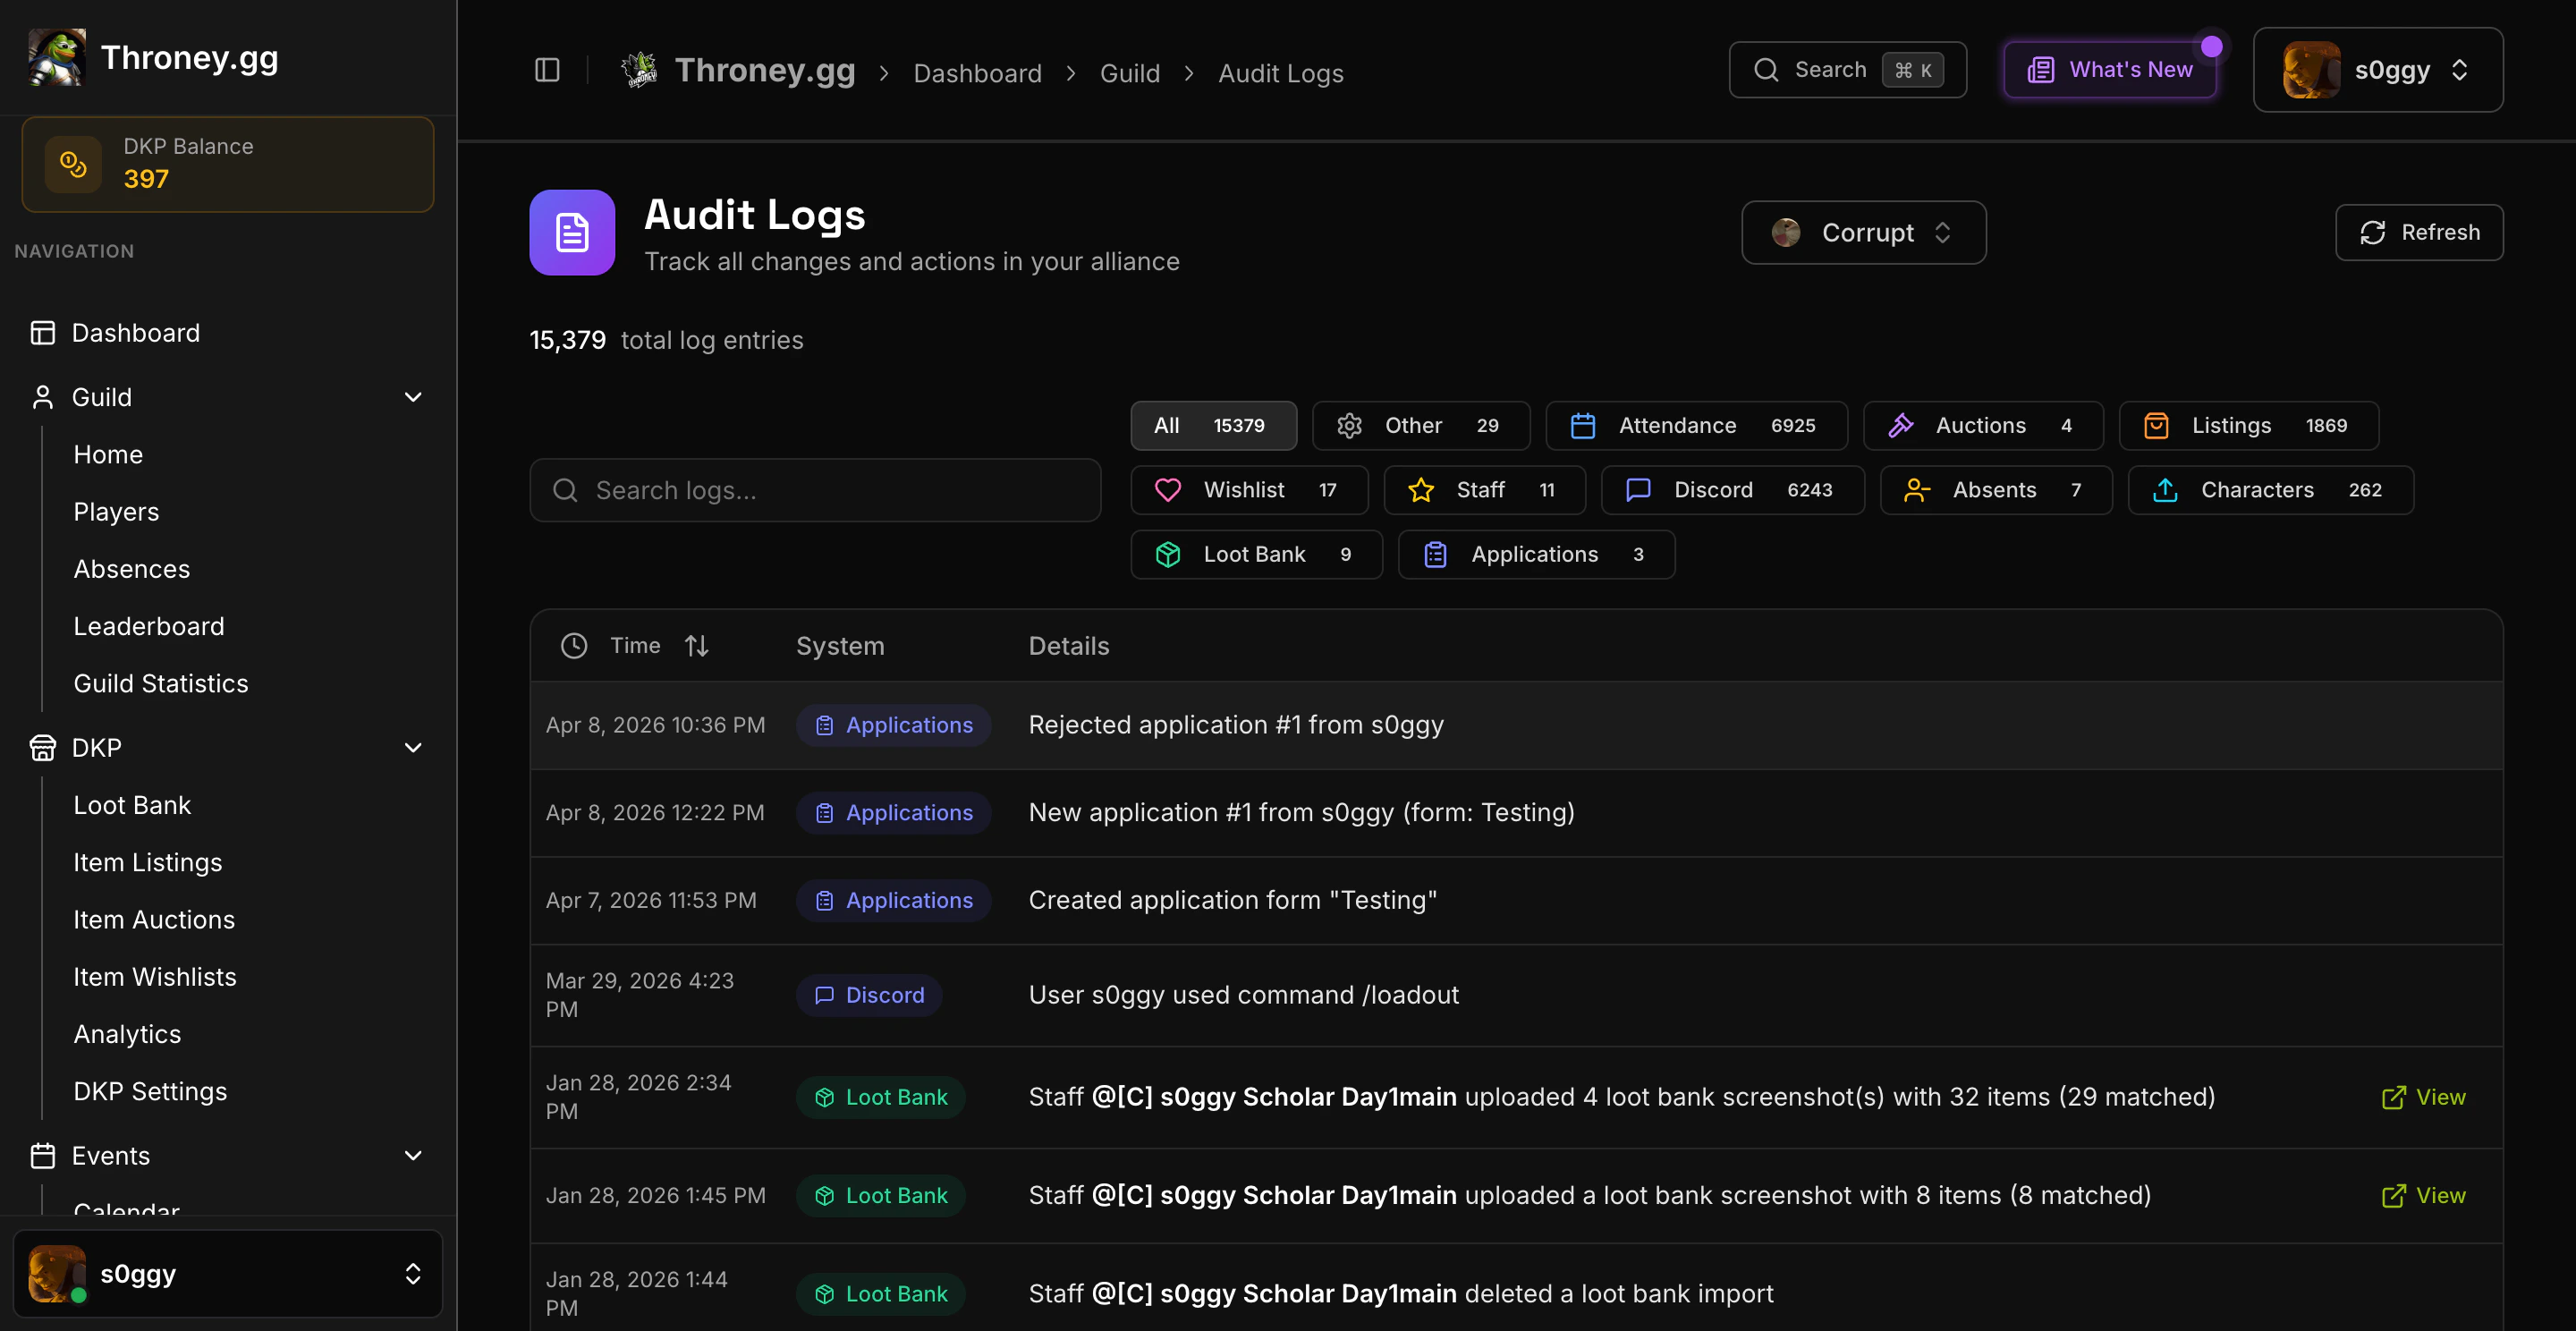Open the Corrupt guild selector dropdown

1863,232
